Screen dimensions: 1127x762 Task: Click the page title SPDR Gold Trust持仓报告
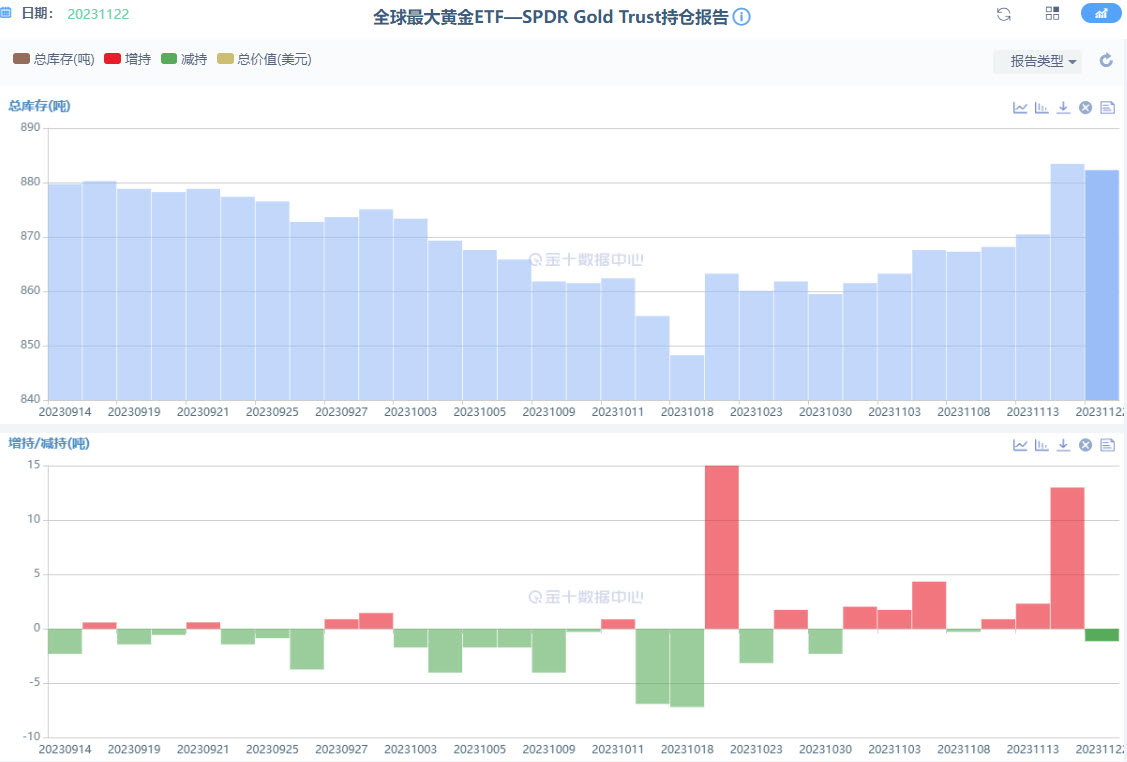pyautogui.click(x=551, y=17)
